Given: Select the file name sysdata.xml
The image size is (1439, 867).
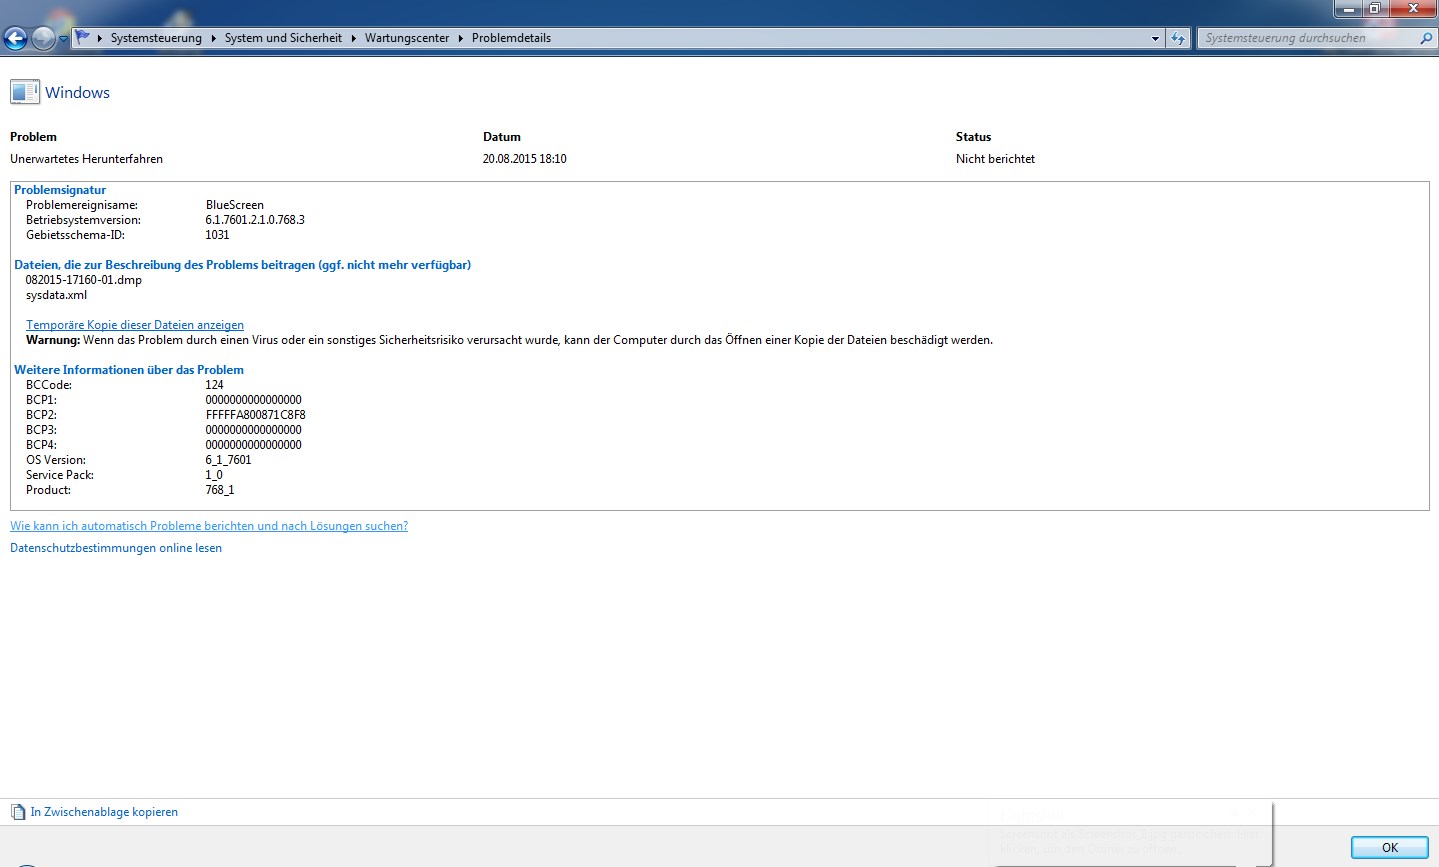Looking at the screenshot, I should (x=56, y=295).
